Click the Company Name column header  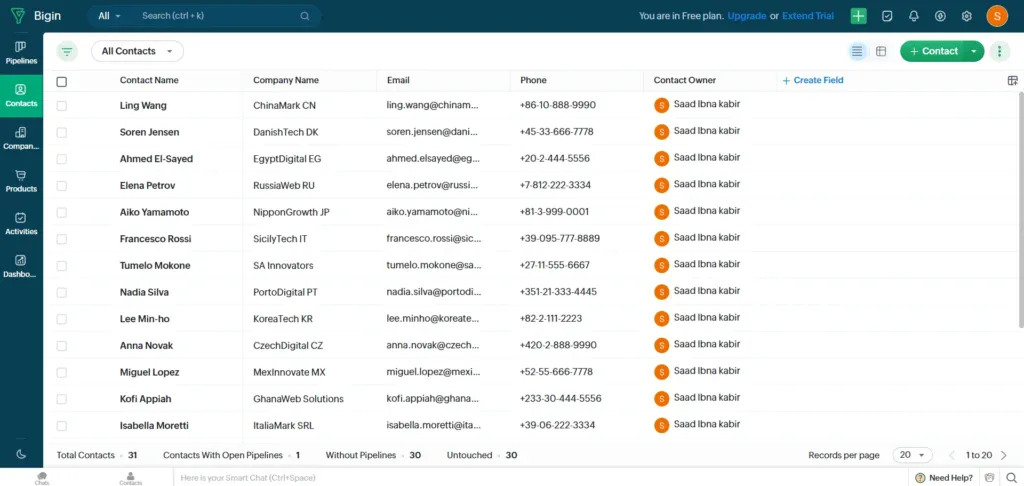pos(286,80)
